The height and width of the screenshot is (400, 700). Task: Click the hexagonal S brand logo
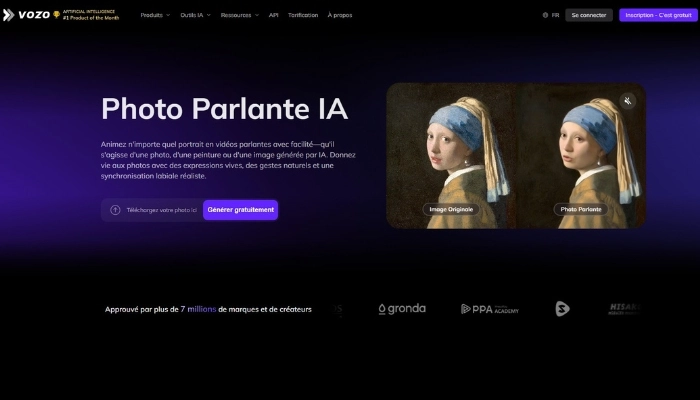(x=562, y=309)
